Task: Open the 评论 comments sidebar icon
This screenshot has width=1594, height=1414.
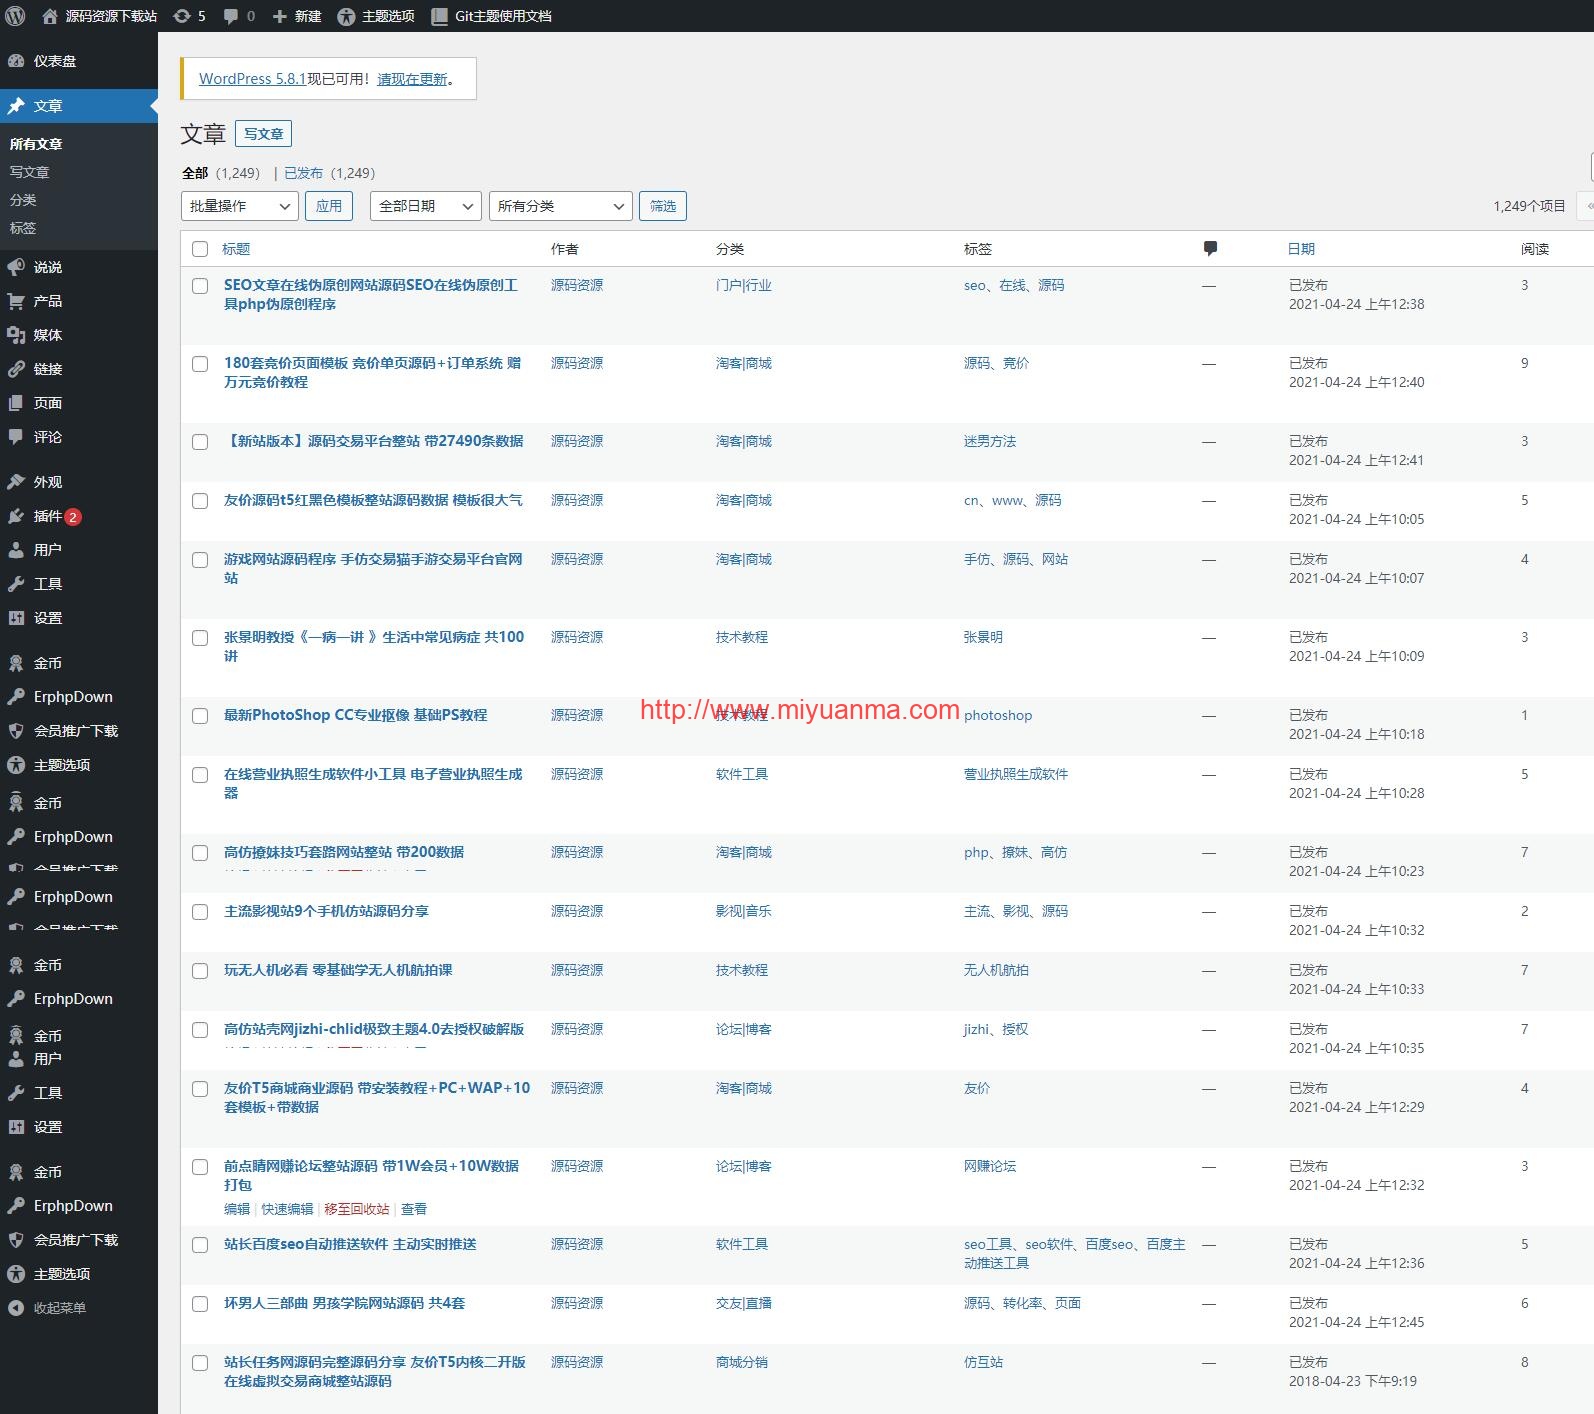Action: coord(16,437)
